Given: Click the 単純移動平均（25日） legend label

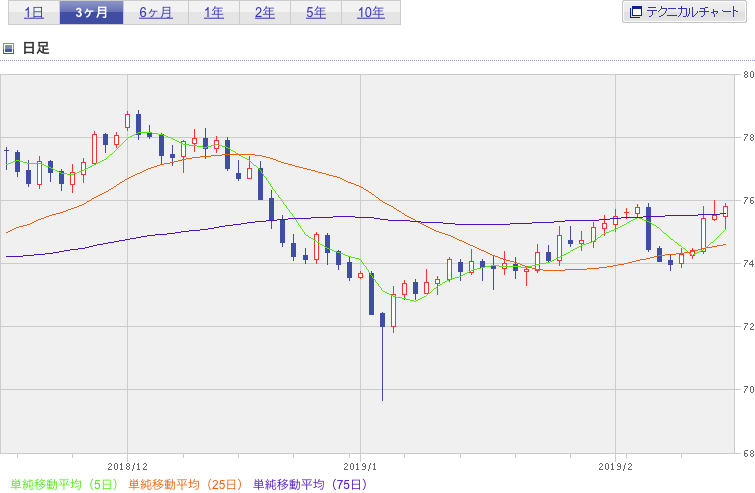Looking at the screenshot, I should point(185,484).
